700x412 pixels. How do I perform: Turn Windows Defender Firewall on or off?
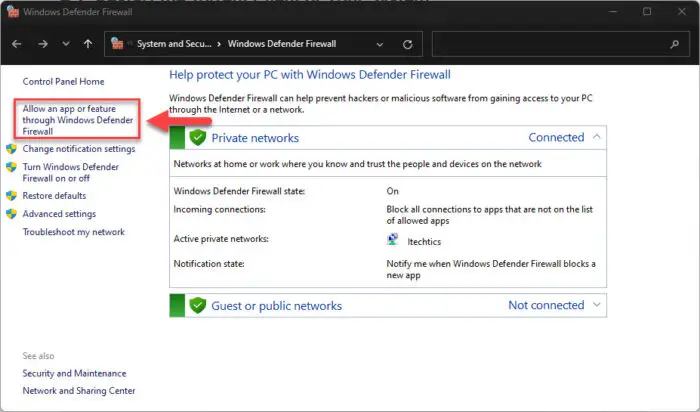pos(71,172)
